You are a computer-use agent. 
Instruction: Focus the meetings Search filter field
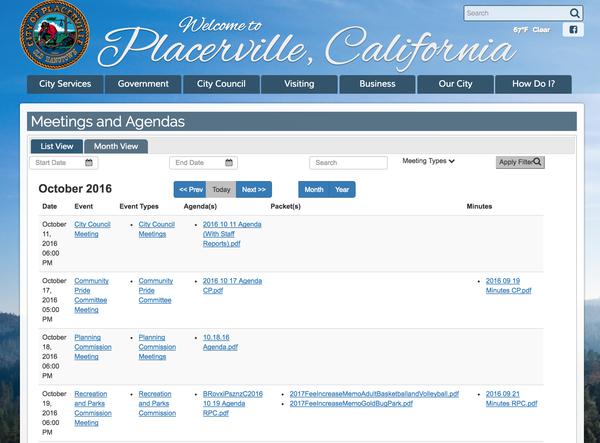pos(348,163)
